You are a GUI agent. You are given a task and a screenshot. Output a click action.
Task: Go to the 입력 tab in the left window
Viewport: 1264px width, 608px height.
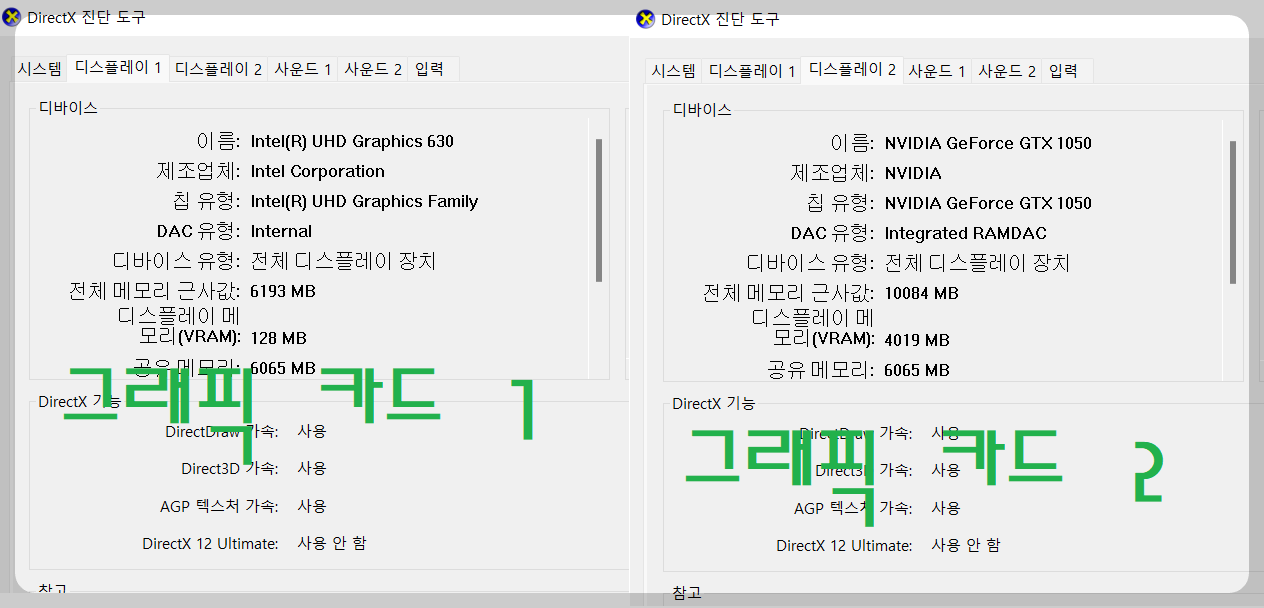click(x=429, y=69)
